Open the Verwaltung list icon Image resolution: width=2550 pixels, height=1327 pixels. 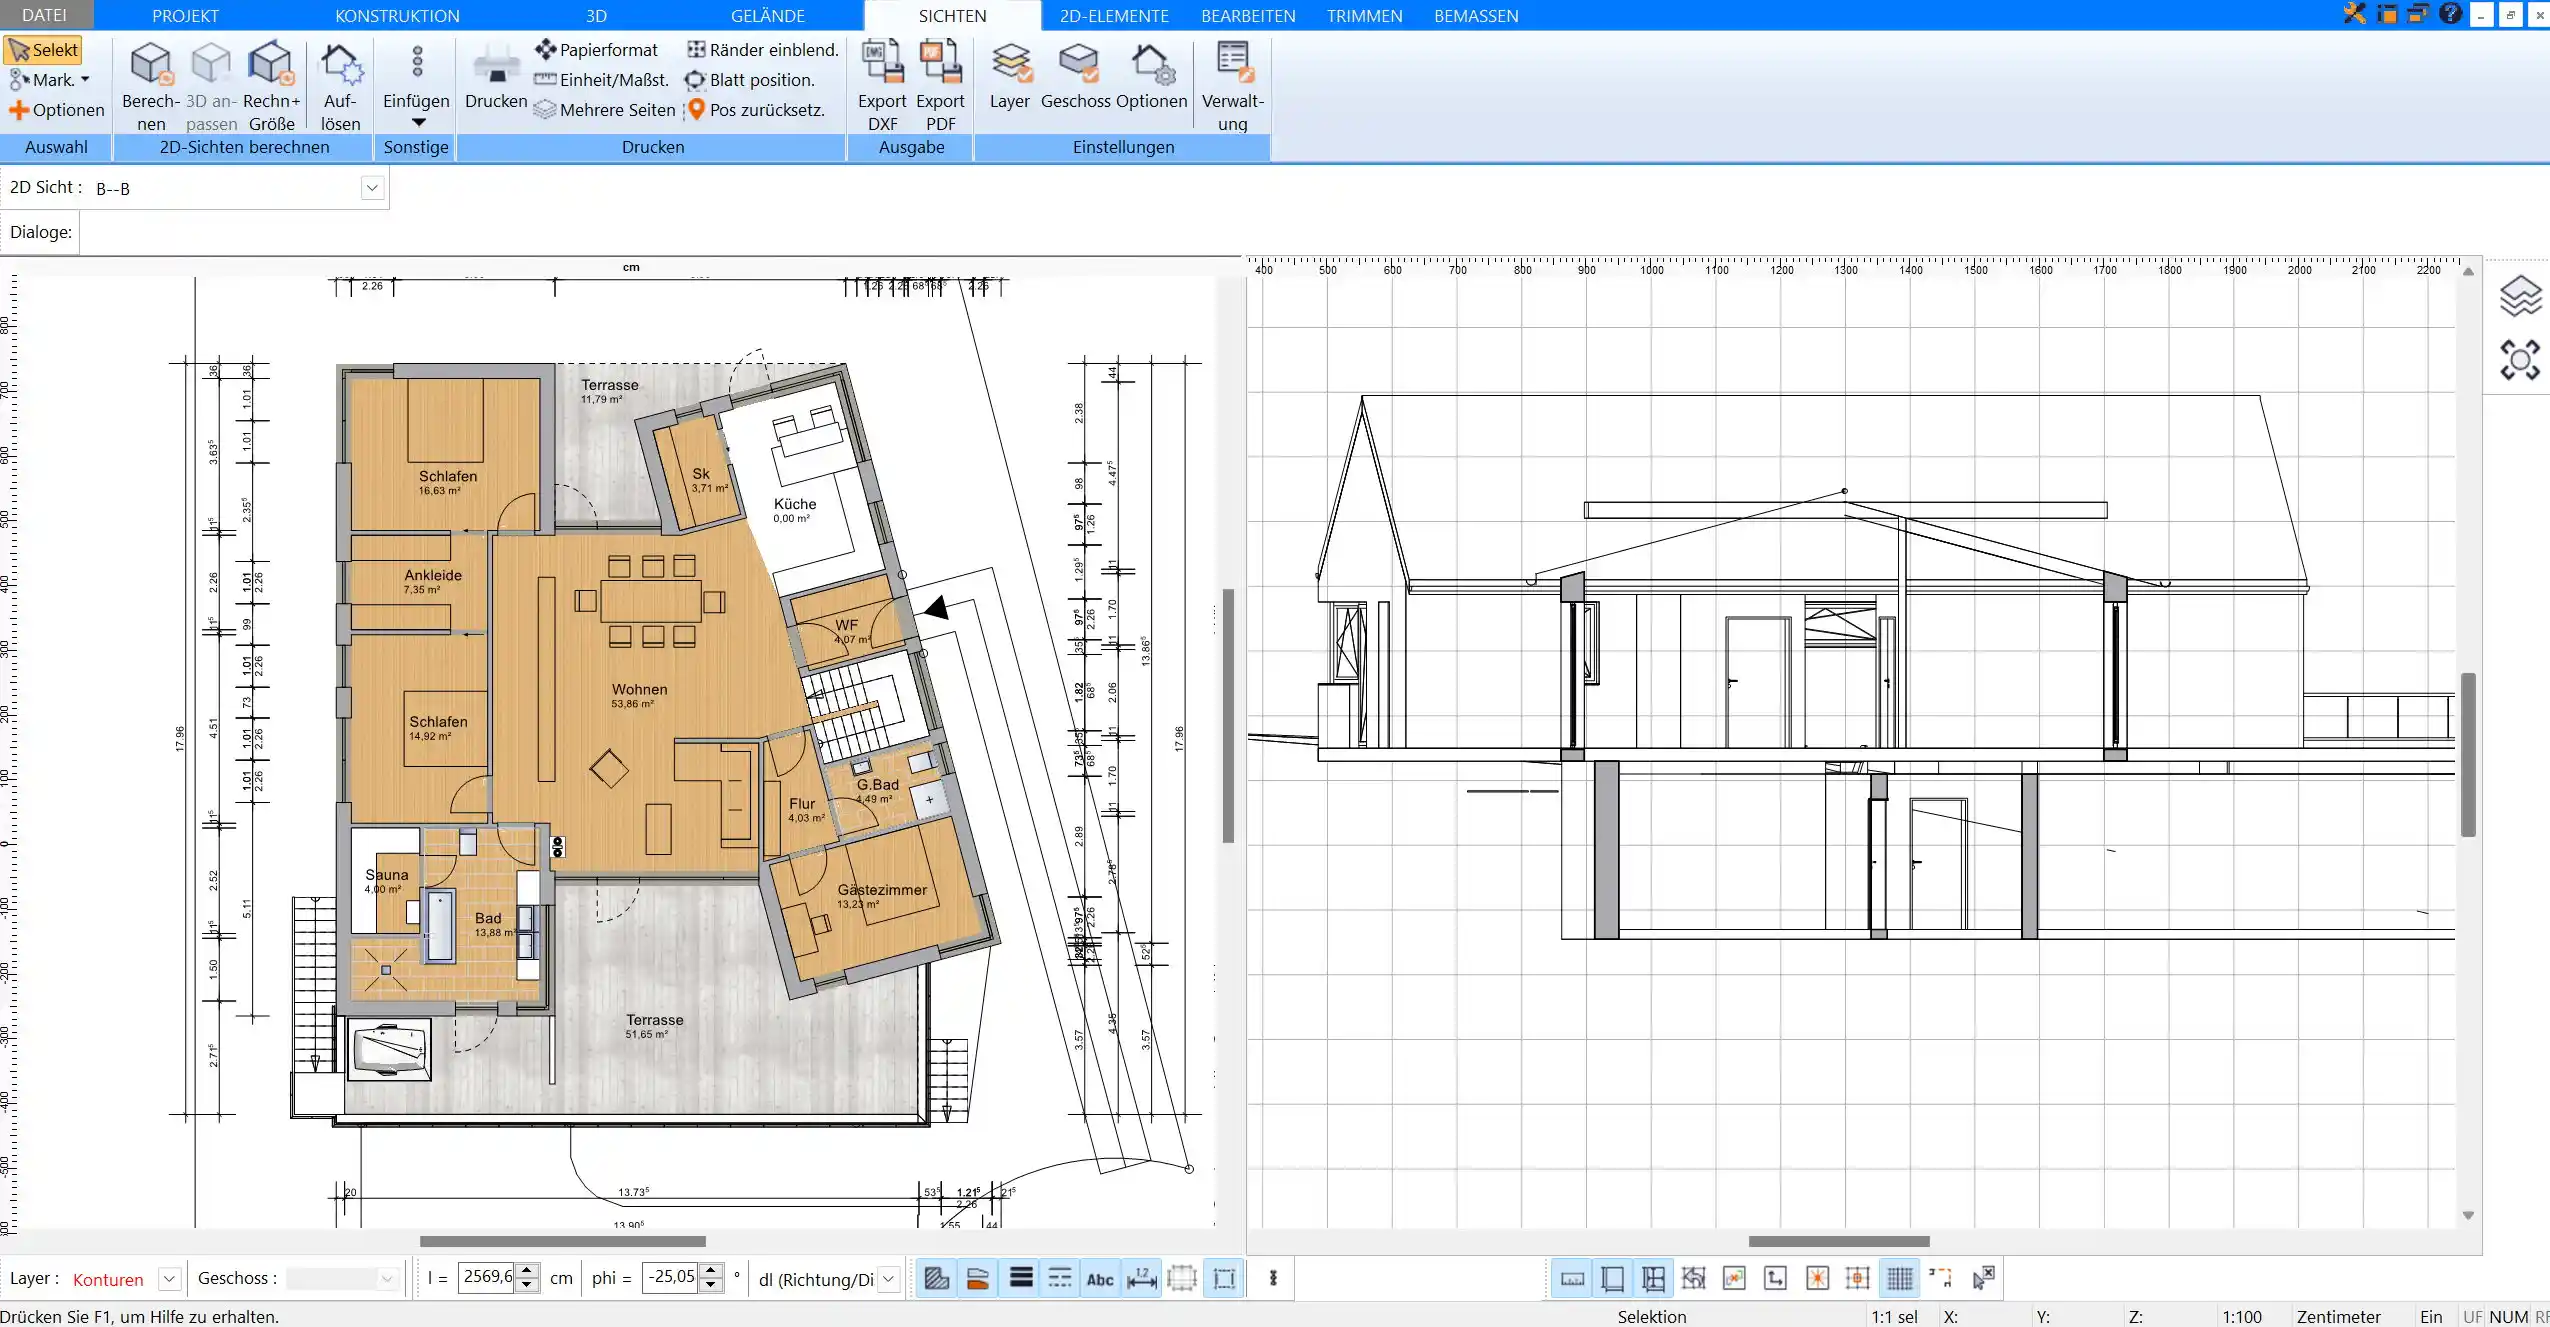click(1233, 62)
